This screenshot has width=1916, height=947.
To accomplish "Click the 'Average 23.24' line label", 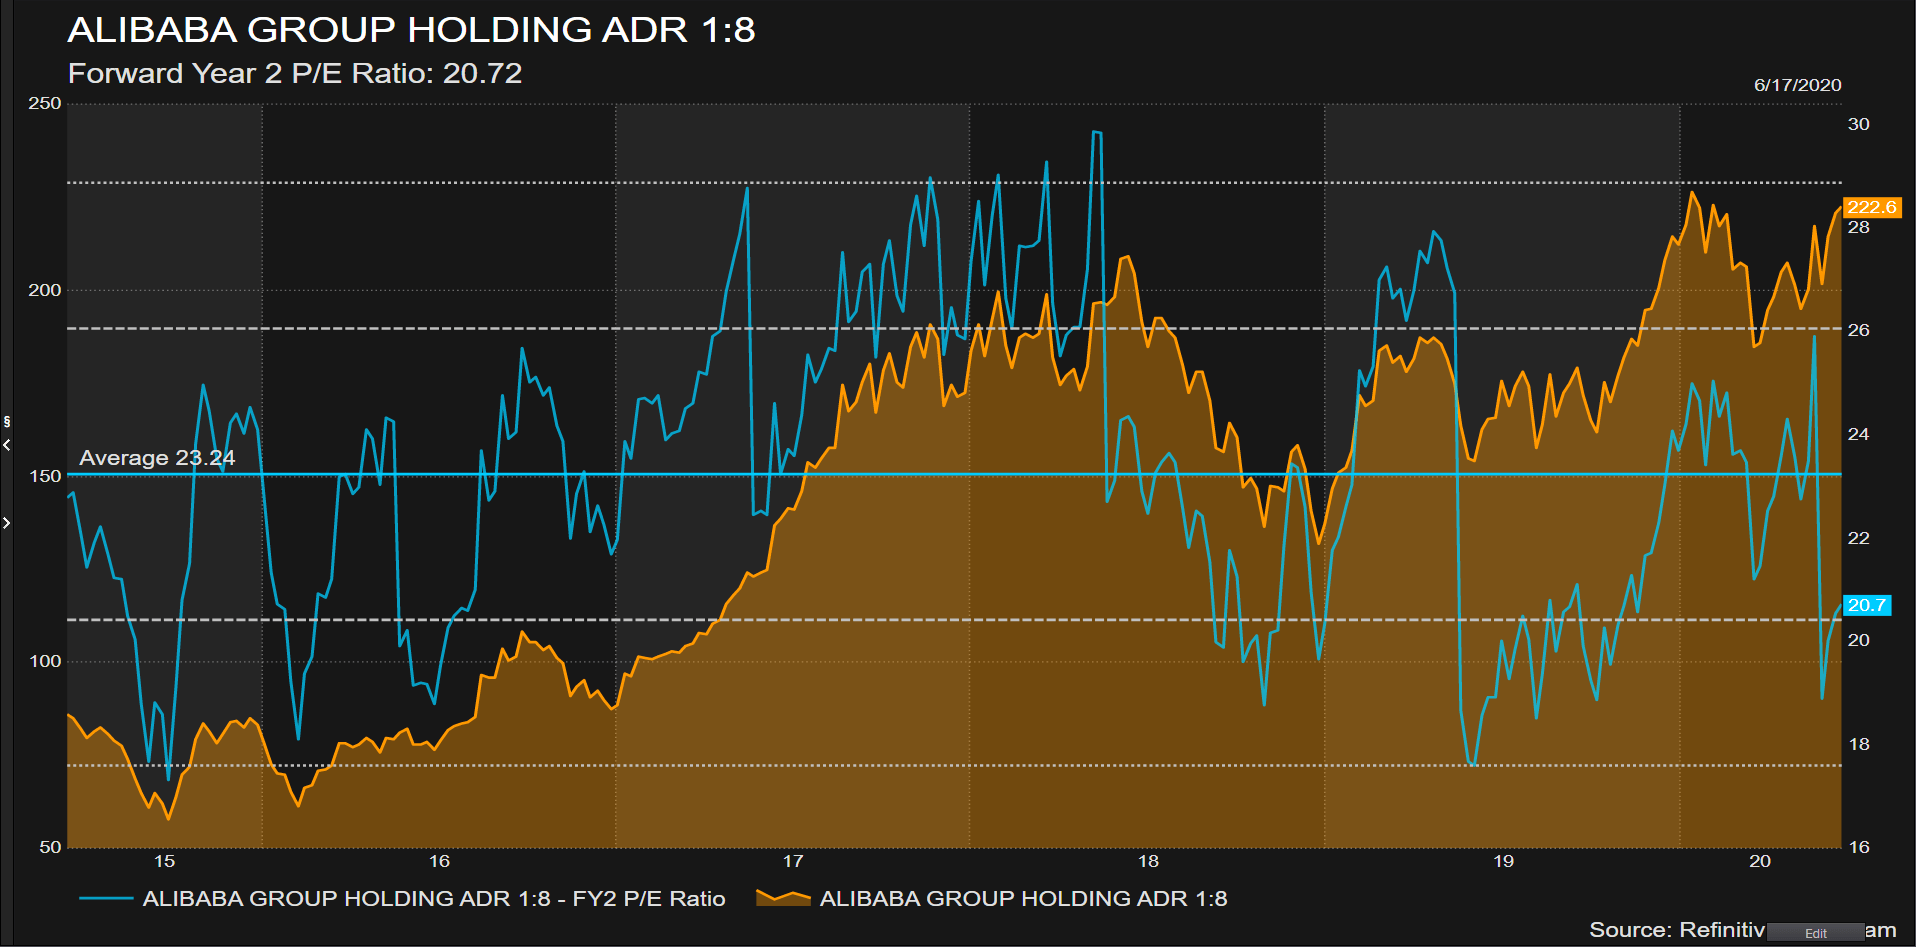I will (157, 458).
